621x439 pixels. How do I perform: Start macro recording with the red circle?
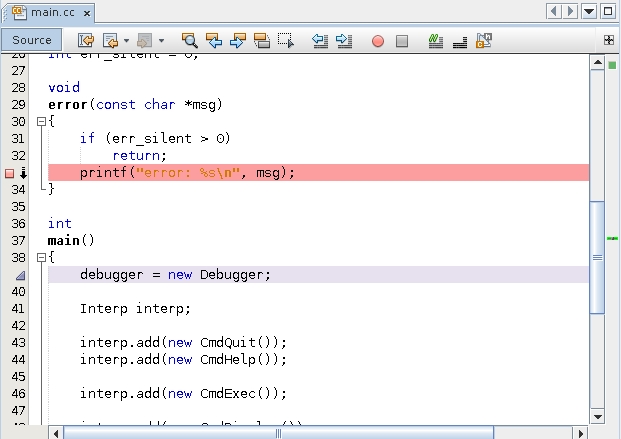378,41
